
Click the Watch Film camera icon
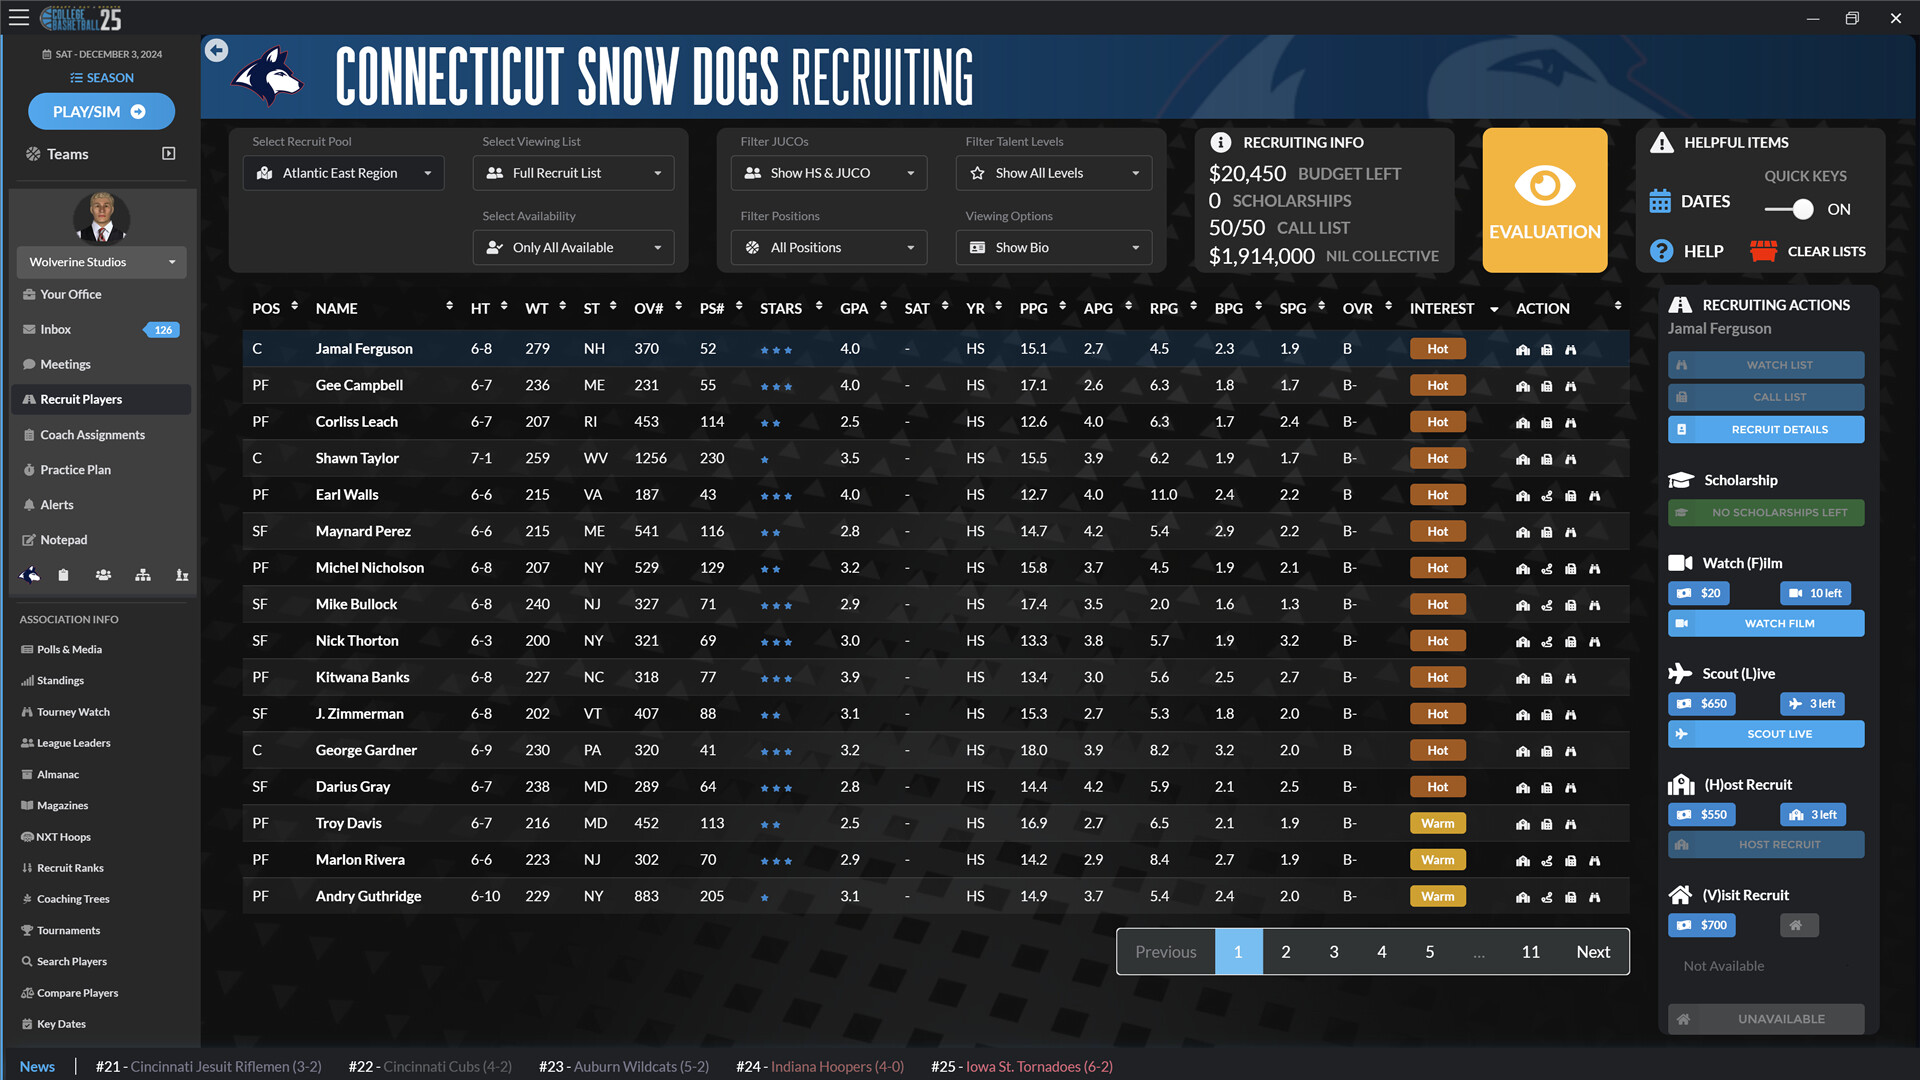tap(1684, 623)
